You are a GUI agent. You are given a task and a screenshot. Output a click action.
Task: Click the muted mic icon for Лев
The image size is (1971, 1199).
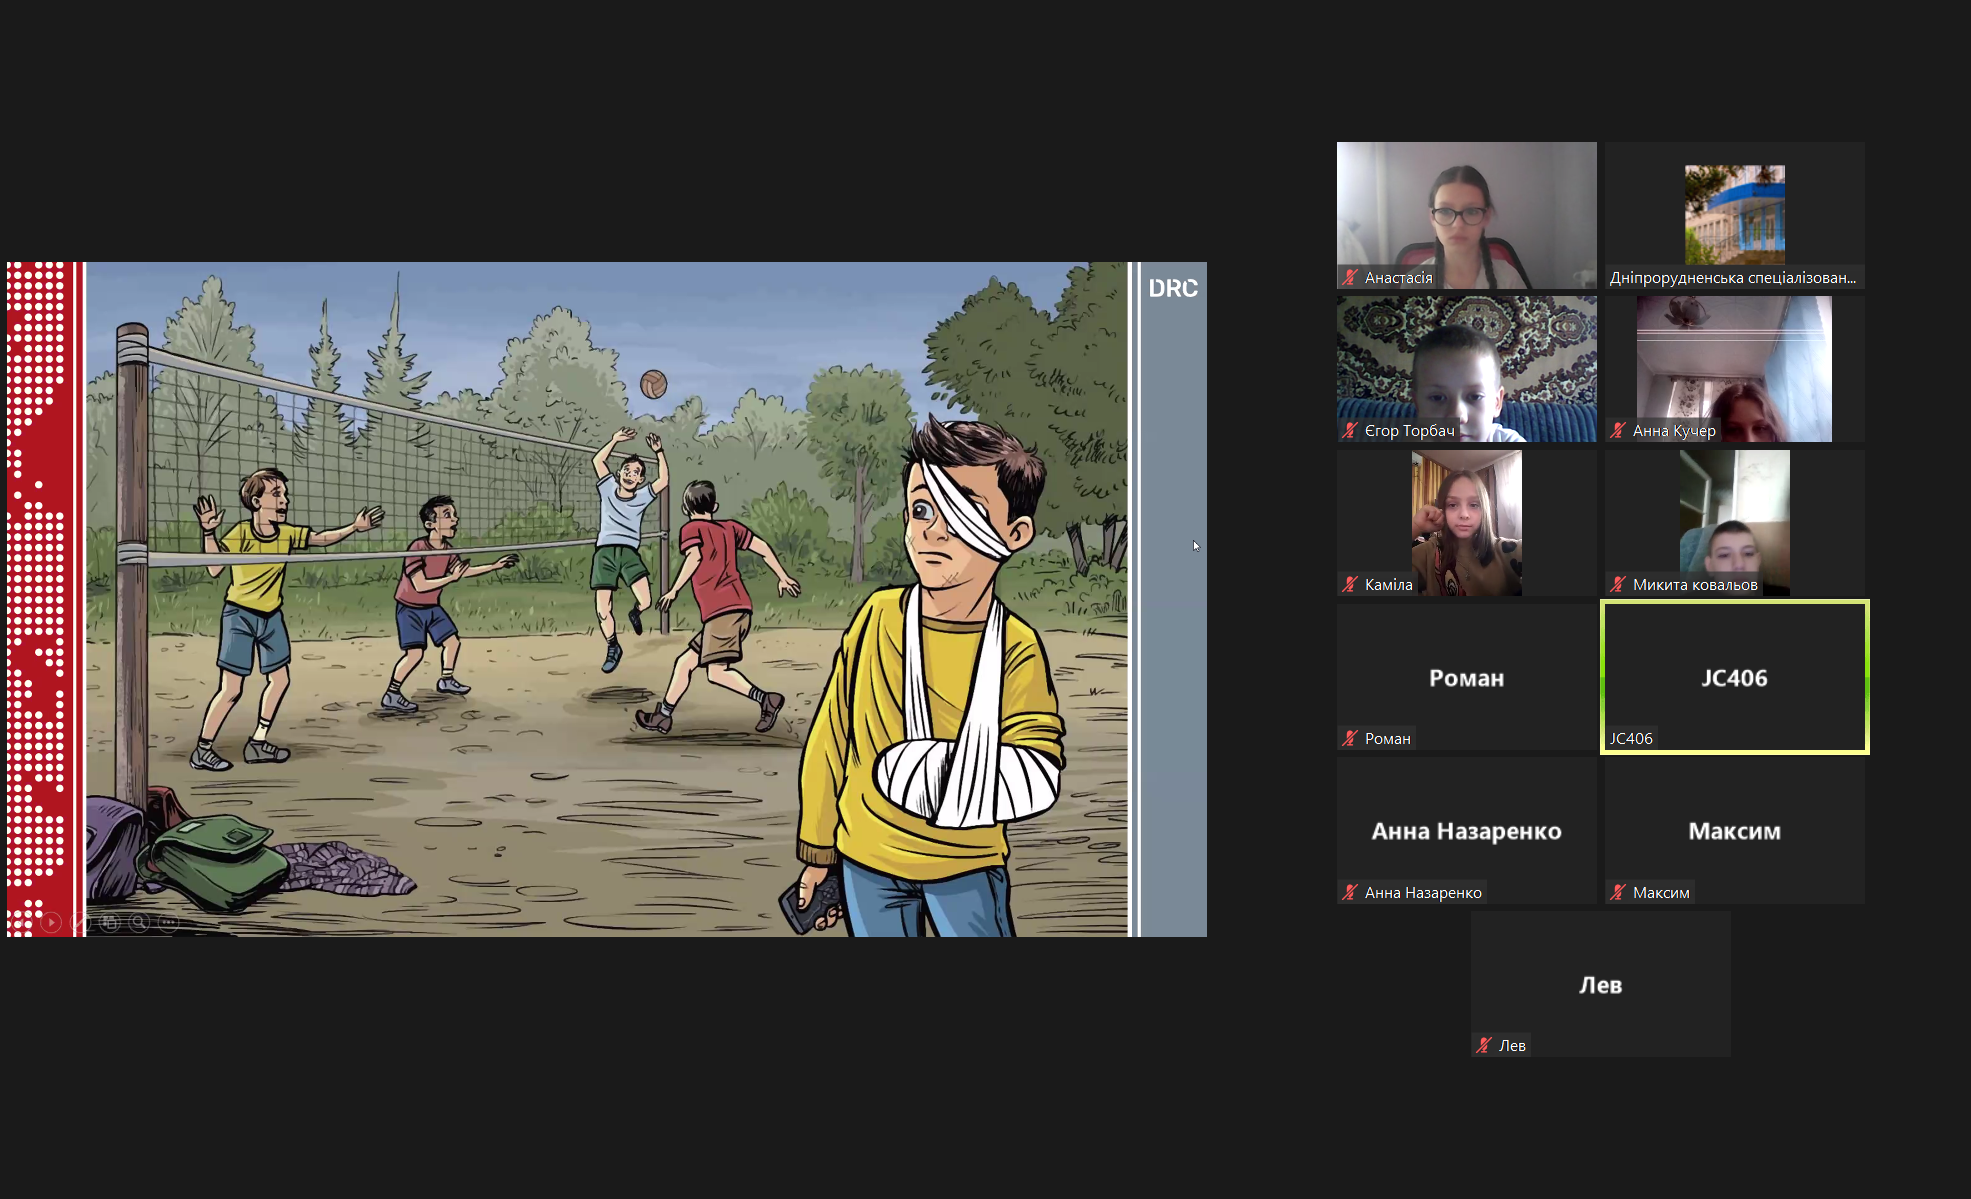1484,1046
